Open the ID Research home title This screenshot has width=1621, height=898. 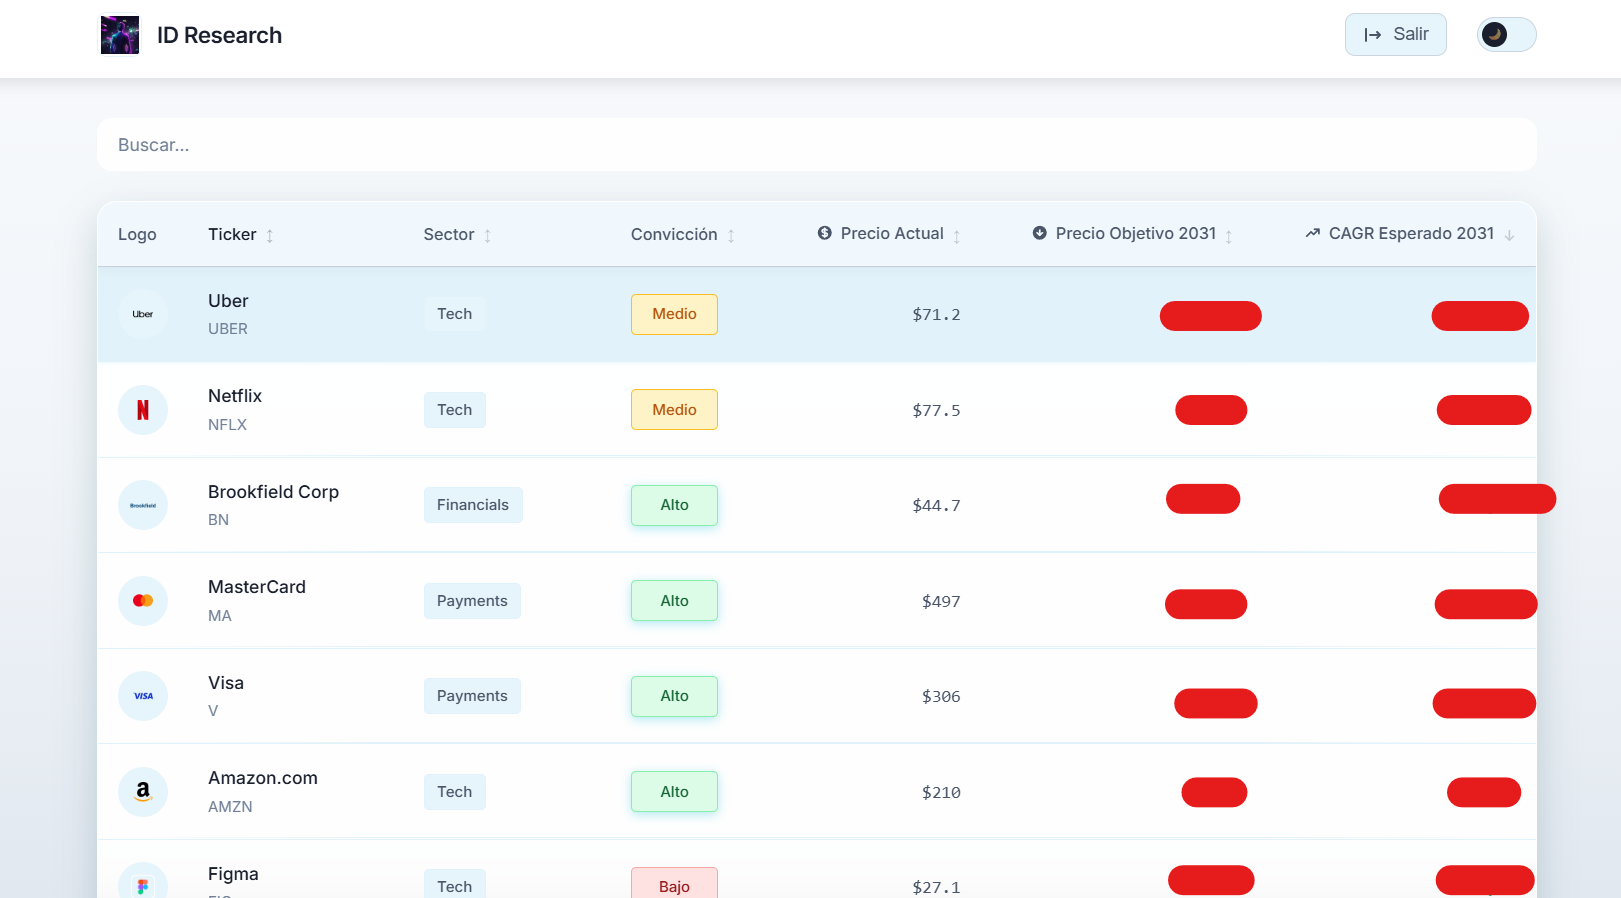pos(219,35)
